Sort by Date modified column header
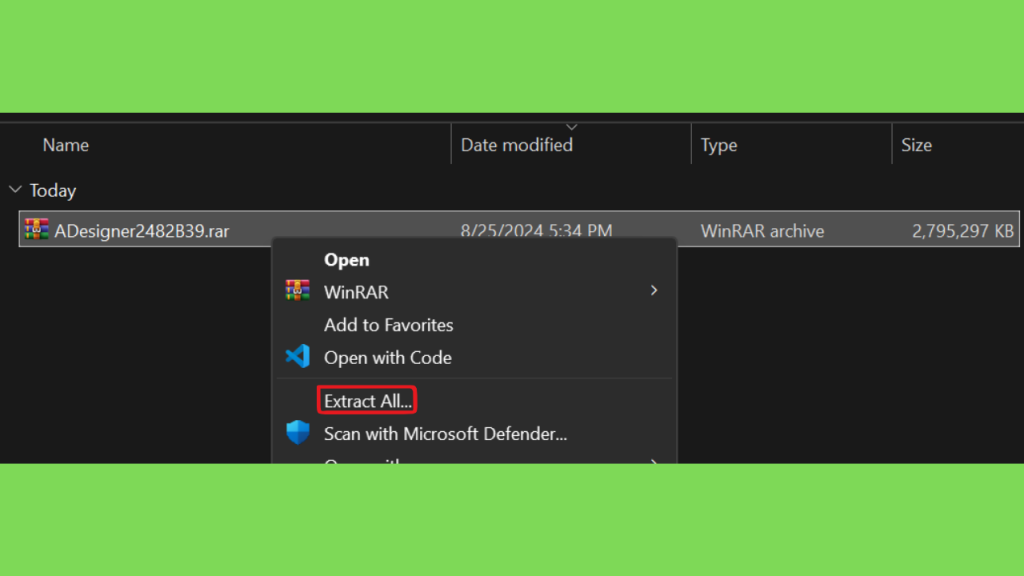The width and height of the screenshot is (1024, 576). (517, 145)
